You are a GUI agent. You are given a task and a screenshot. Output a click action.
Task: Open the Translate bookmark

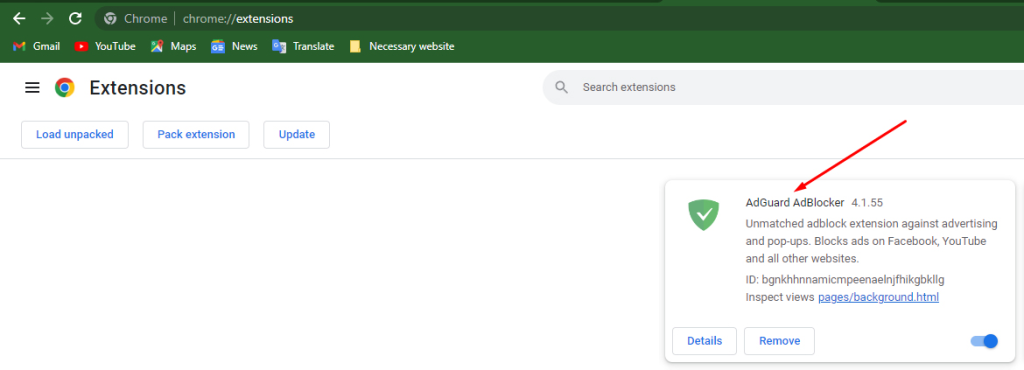tap(304, 46)
